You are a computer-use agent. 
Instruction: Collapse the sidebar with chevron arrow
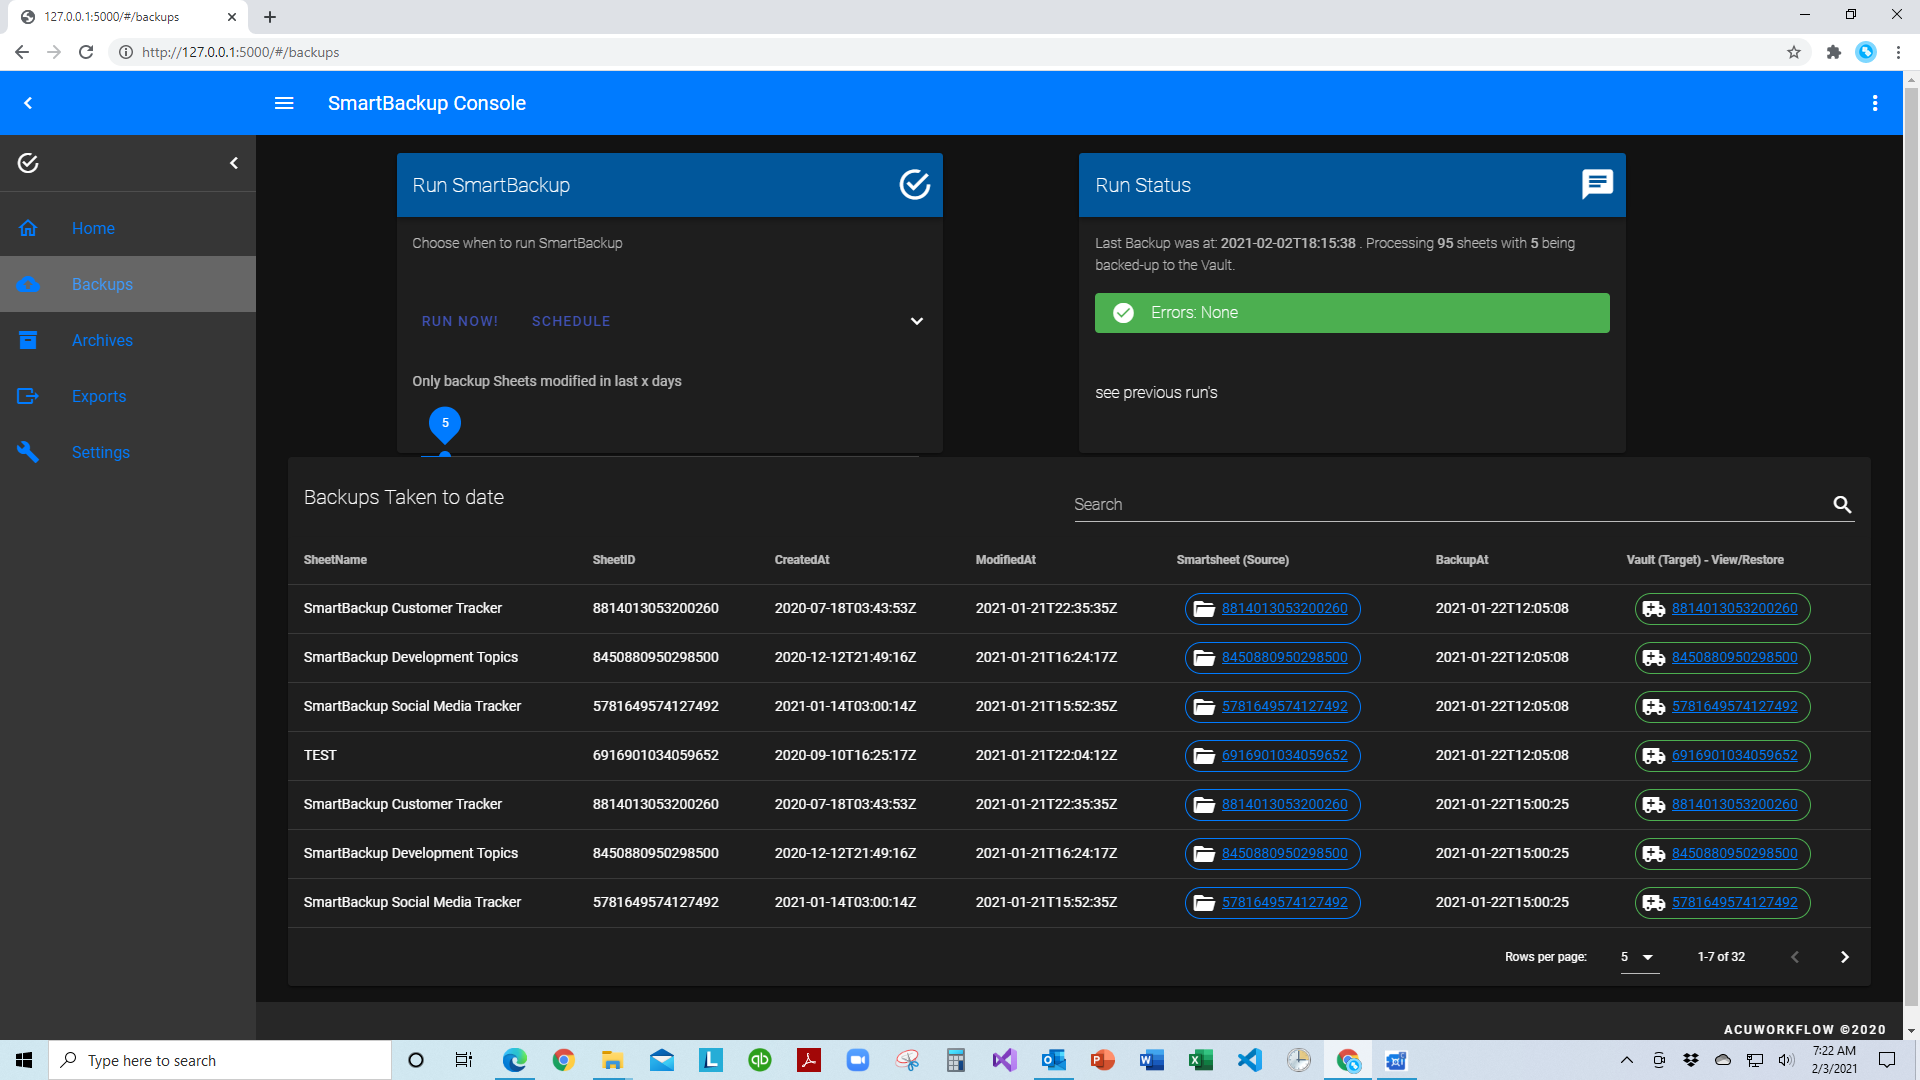tap(234, 163)
